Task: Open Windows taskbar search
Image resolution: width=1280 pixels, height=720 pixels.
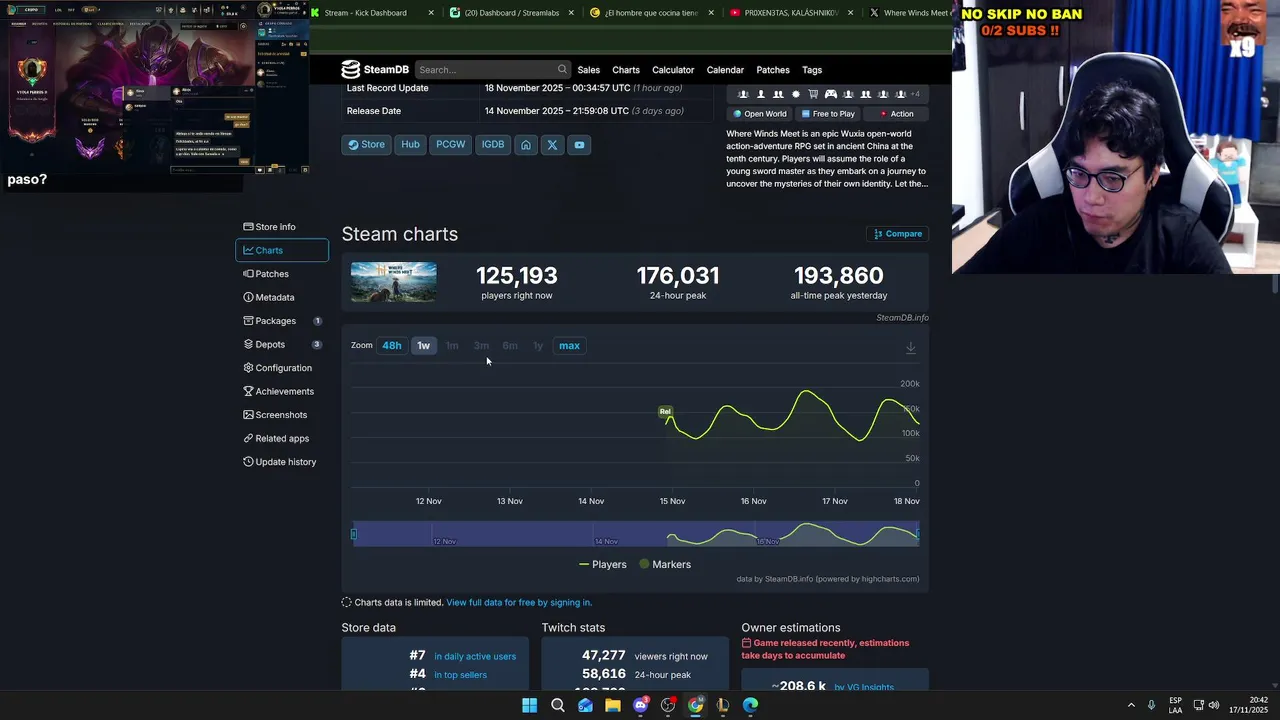Action: (558, 705)
